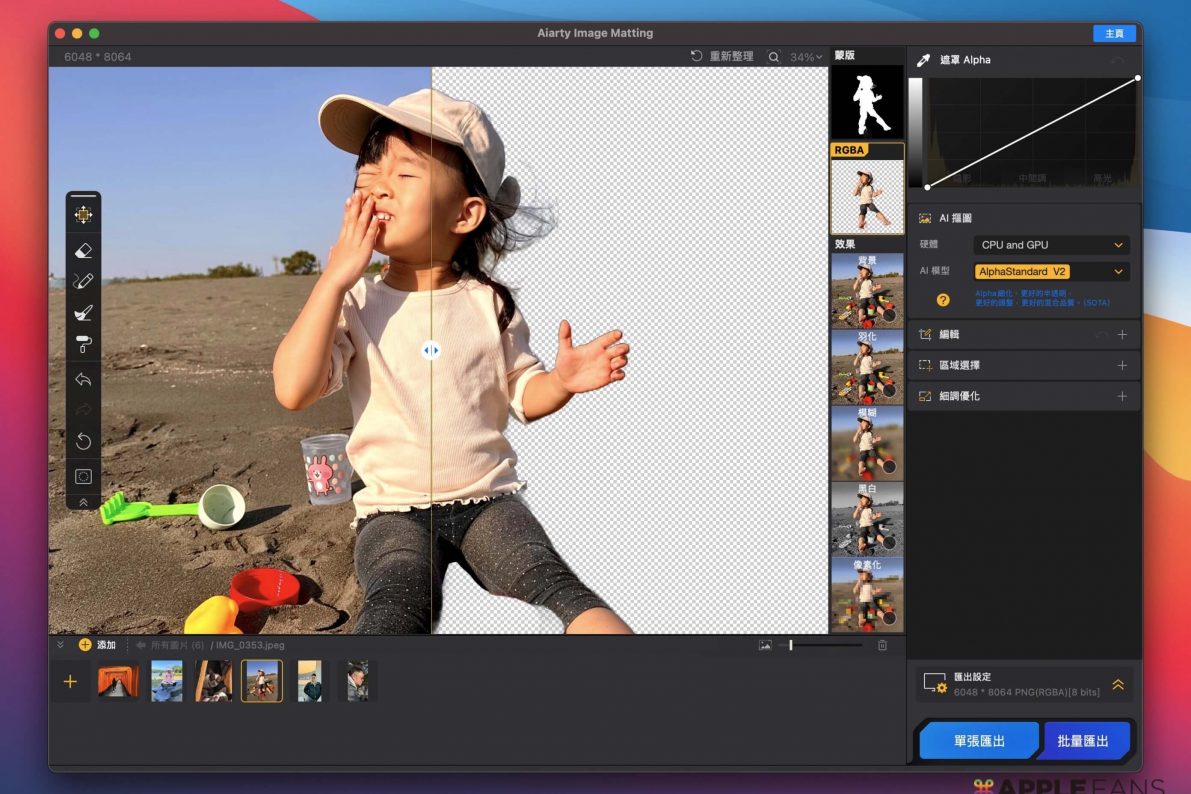The width and height of the screenshot is (1191, 794).
Task: Select the Brush pencil tool
Action: coord(83,281)
